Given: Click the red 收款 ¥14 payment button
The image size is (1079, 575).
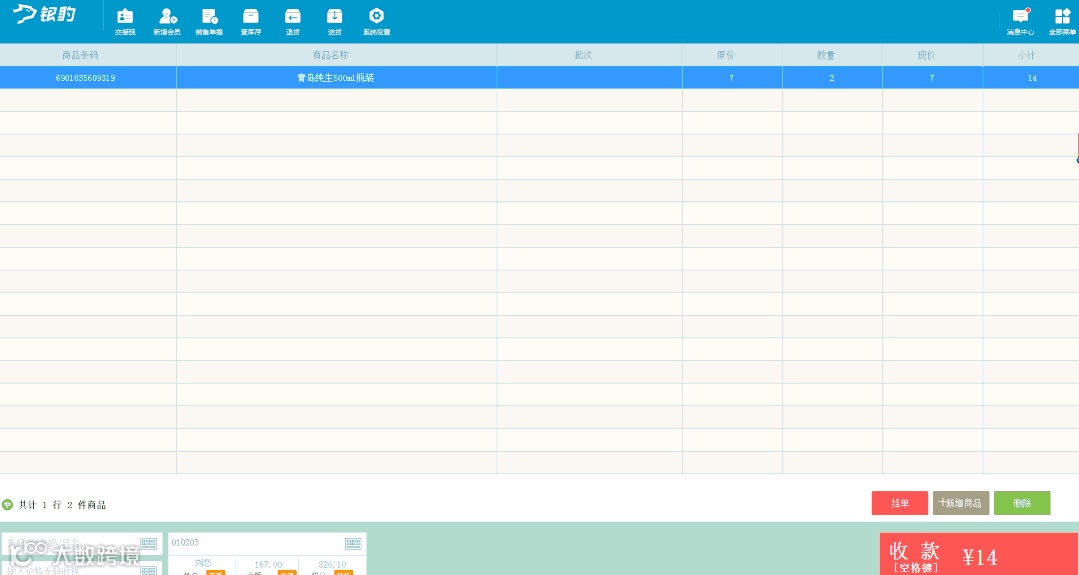Looking at the screenshot, I should tap(979, 554).
